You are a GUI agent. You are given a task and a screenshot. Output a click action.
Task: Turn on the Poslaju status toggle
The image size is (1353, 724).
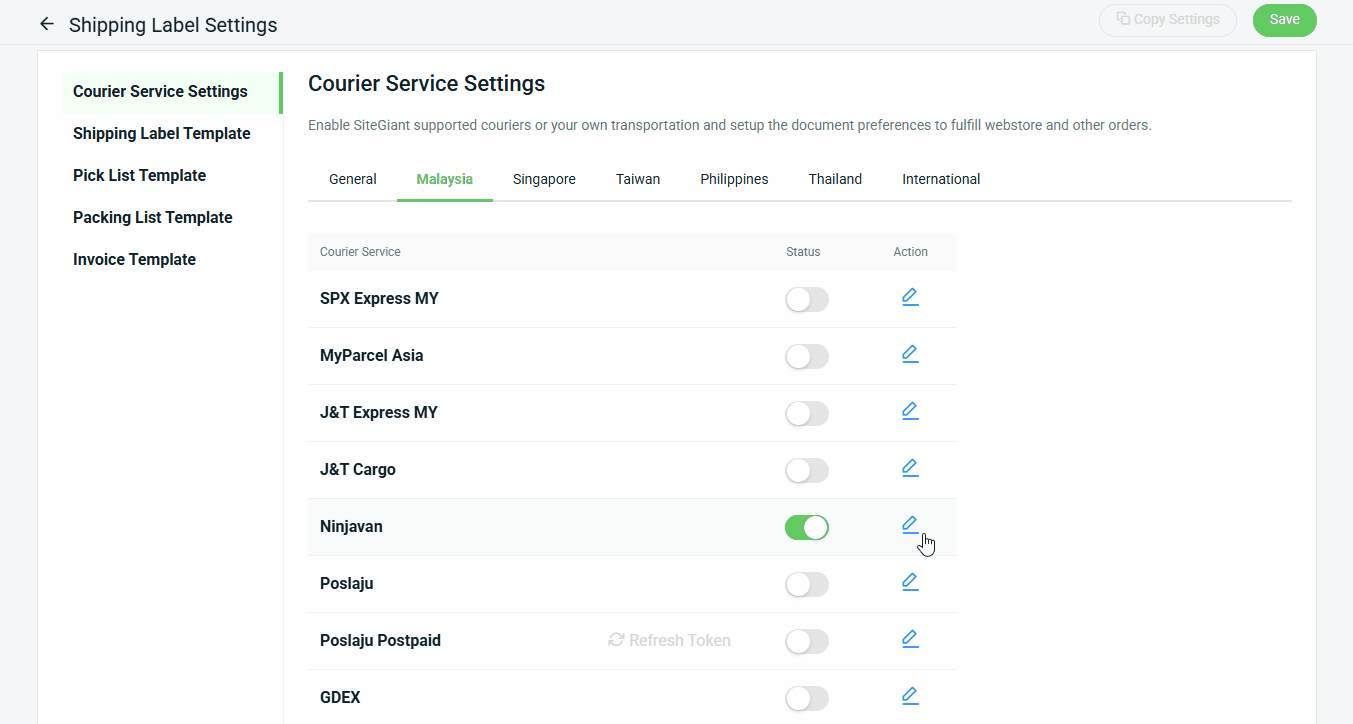point(806,584)
